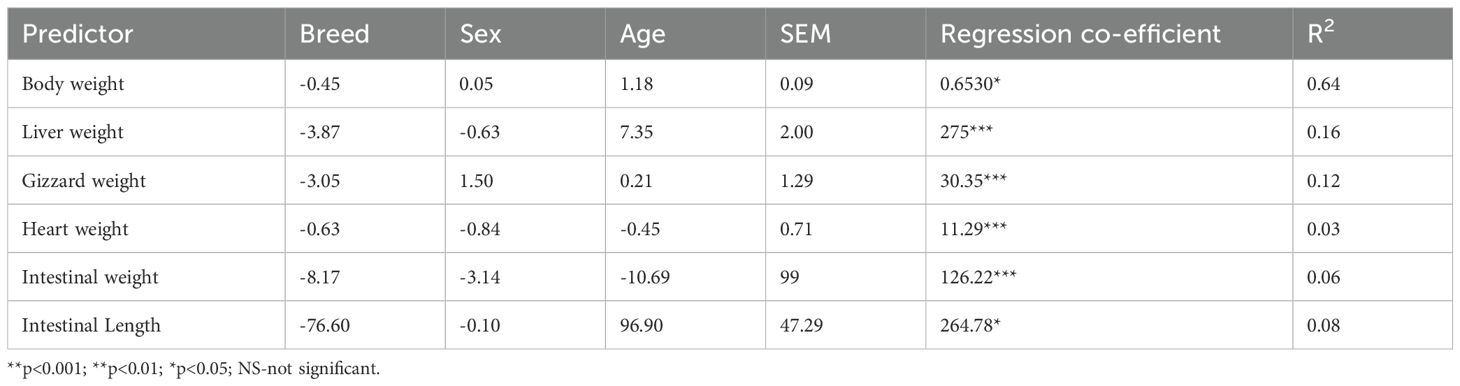This screenshot has height=386, width=1460.
Task: Select the Gizzard weight row label
Action: tap(83, 182)
